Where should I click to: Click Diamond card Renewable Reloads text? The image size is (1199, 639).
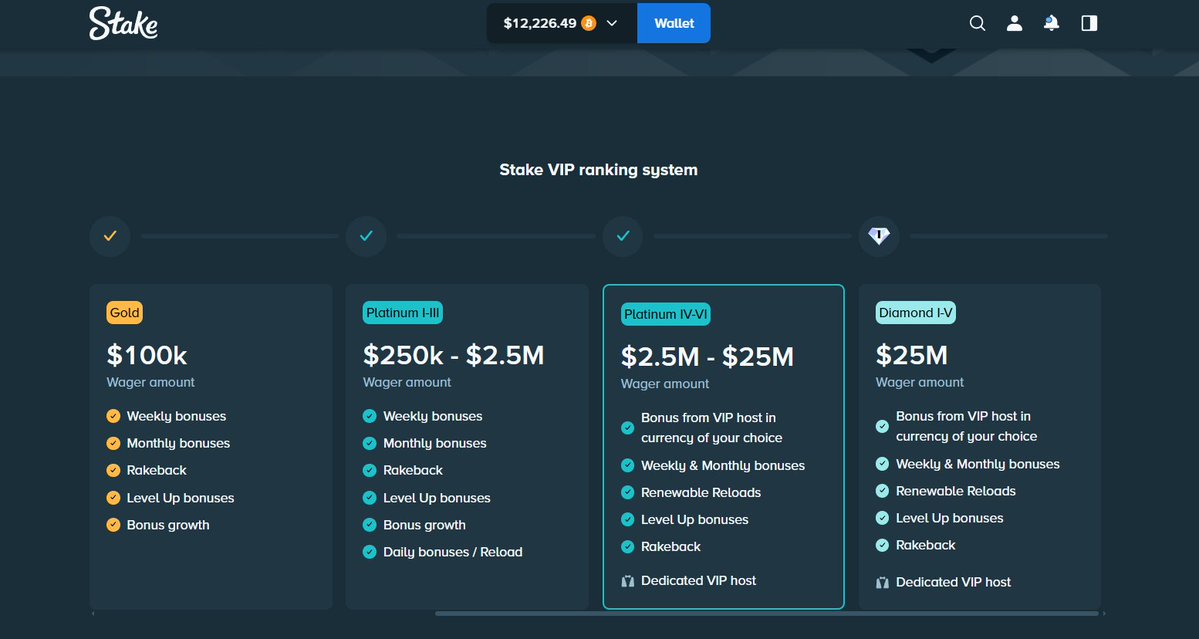point(956,491)
